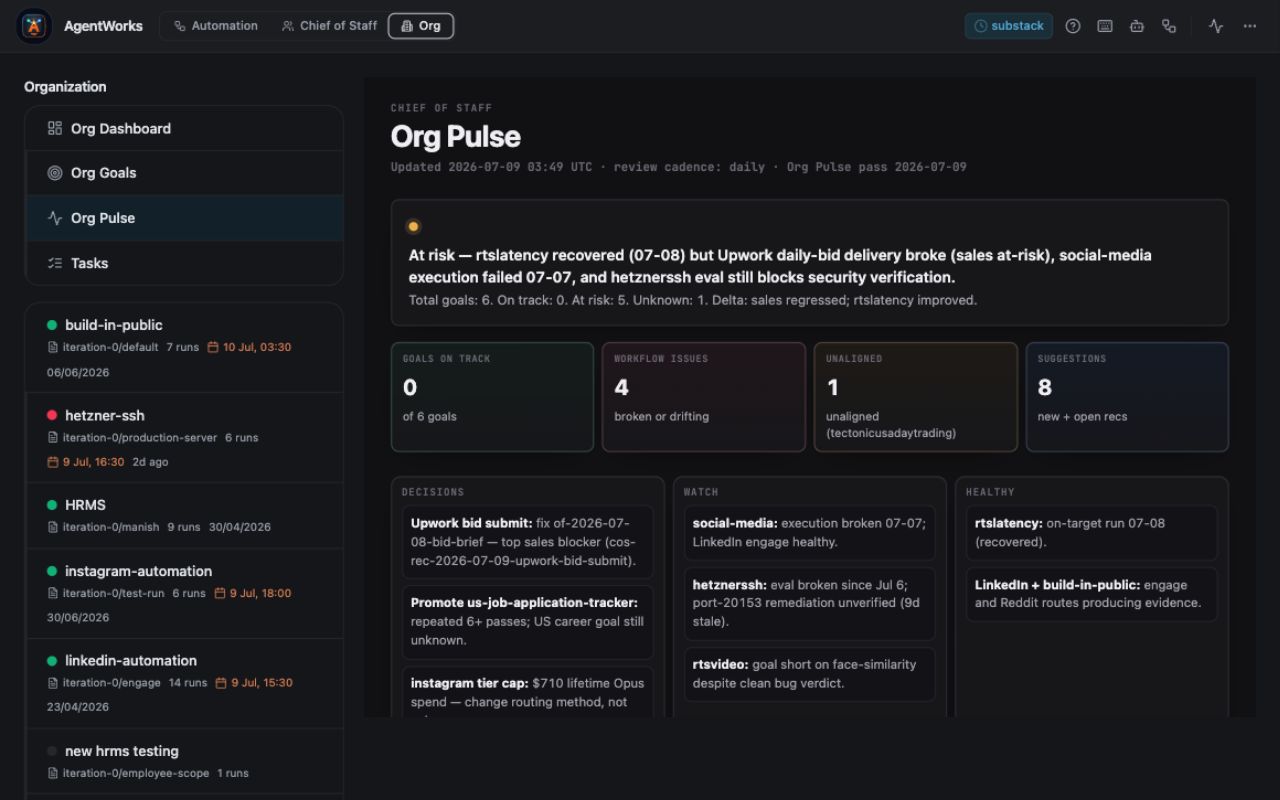Click the keyboard shortcuts icon
This screenshot has width=1280, height=800.
click(1105, 26)
